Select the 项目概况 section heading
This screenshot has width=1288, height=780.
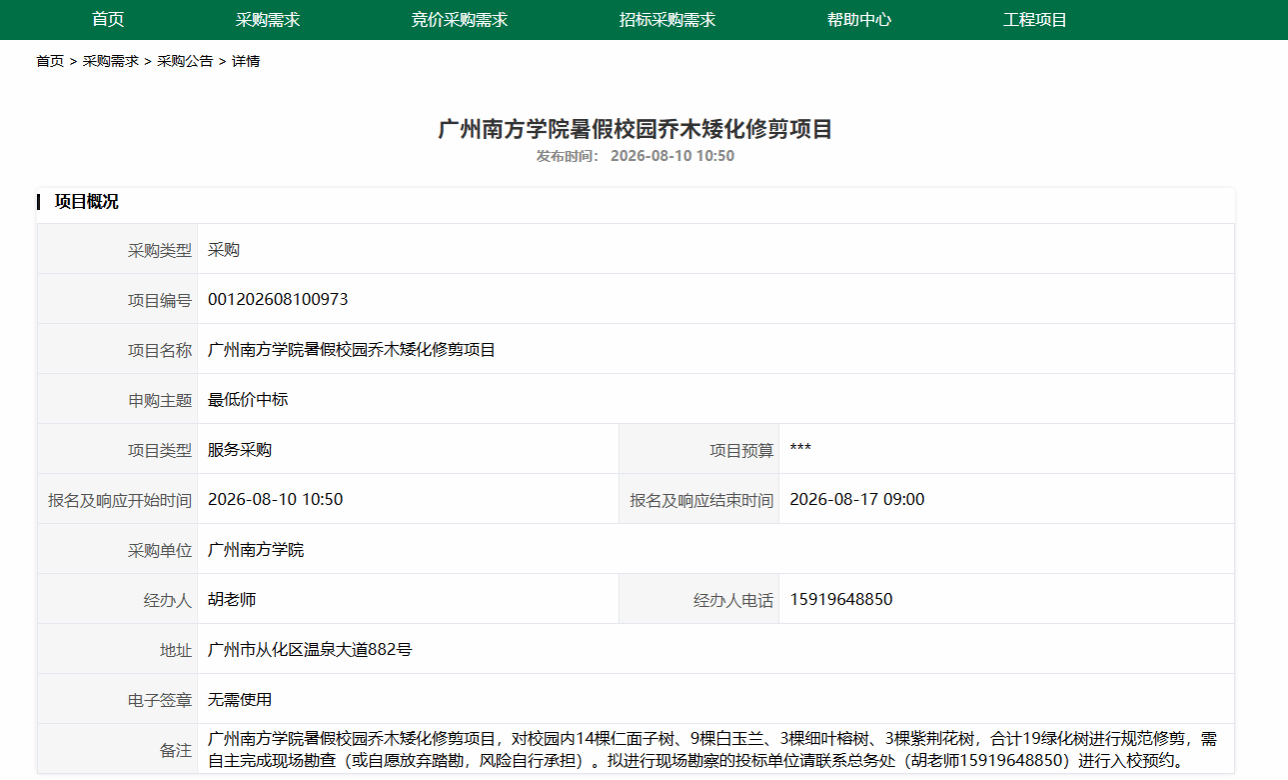[x=86, y=202]
